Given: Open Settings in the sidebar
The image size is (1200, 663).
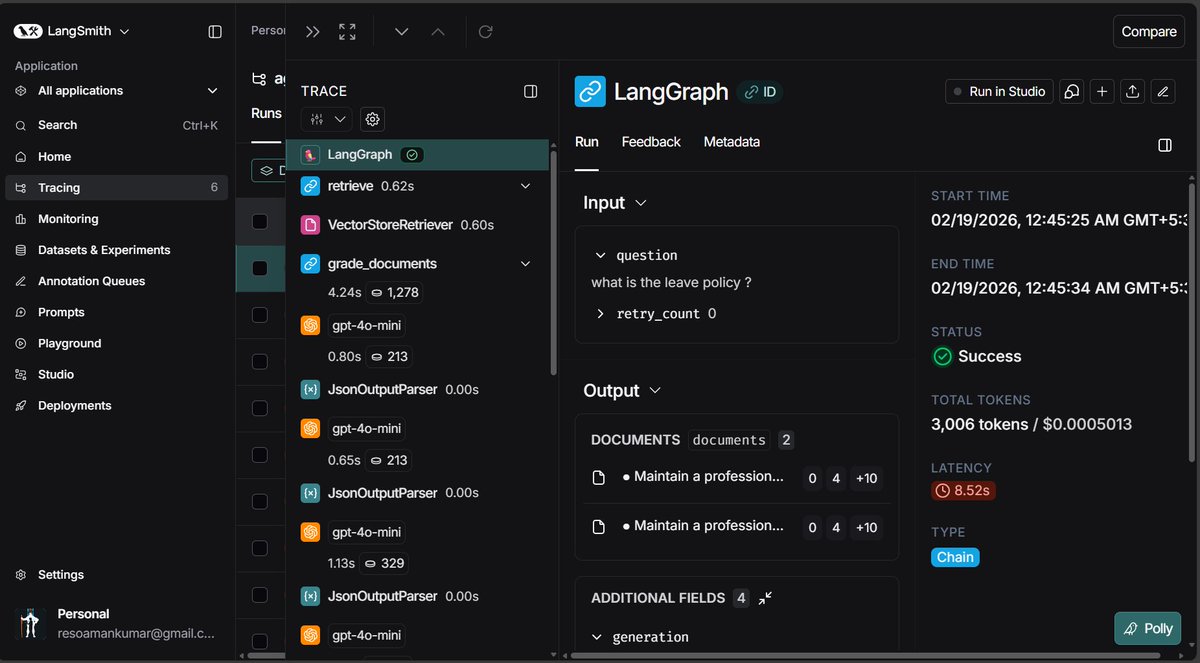Looking at the screenshot, I should point(116,575).
